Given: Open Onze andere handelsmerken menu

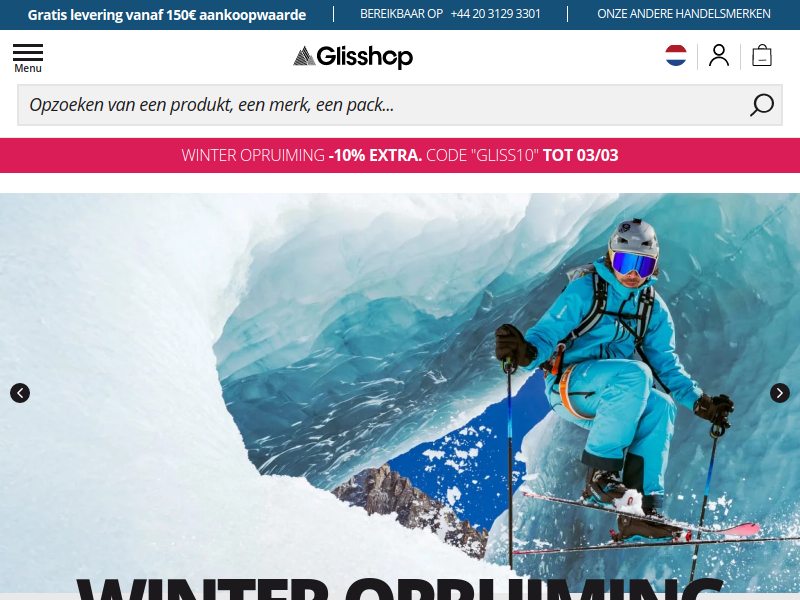Looking at the screenshot, I should [x=684, y=14].
